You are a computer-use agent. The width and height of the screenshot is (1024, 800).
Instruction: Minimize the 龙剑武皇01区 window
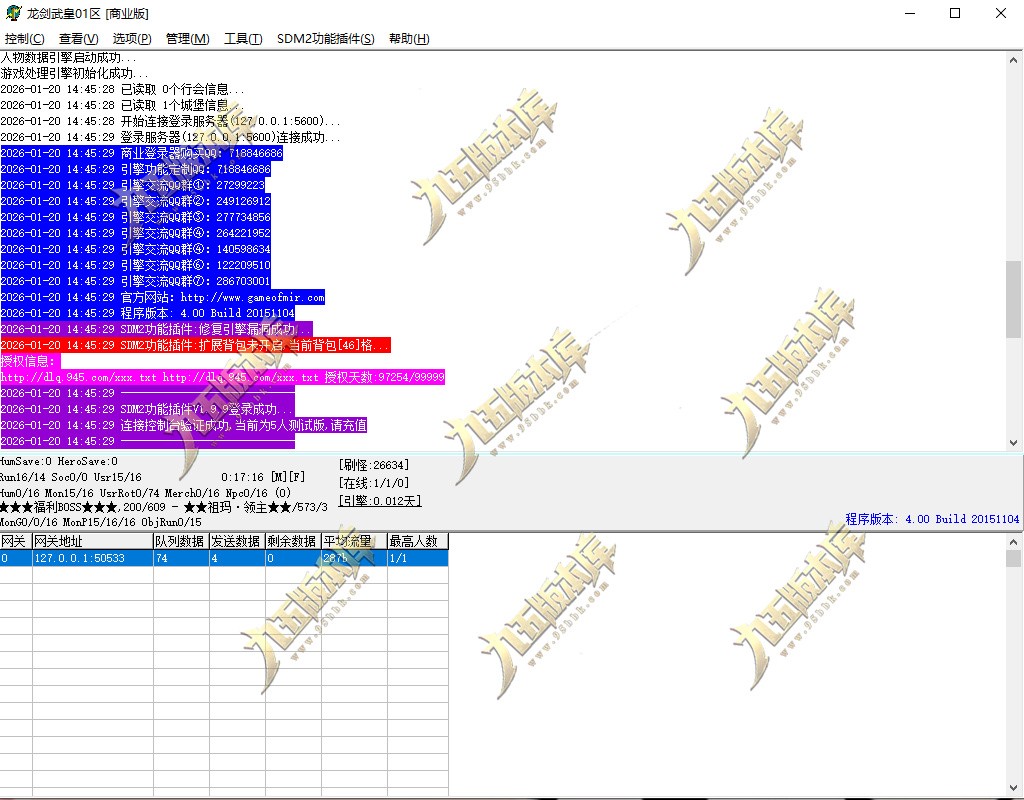pos(910,13)
